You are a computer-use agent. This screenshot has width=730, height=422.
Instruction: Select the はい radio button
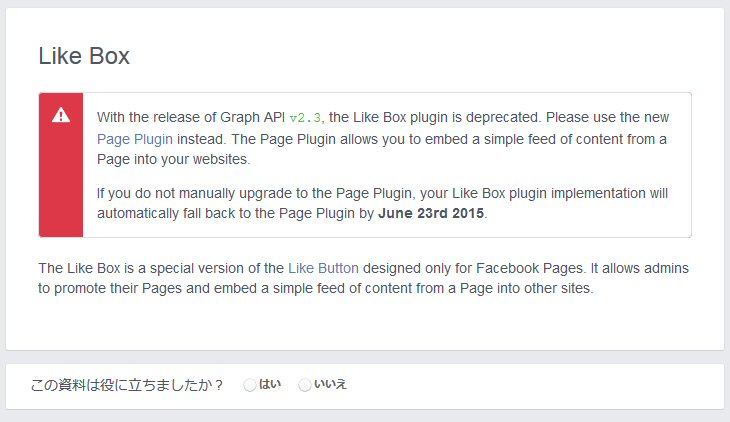(250, 385)
